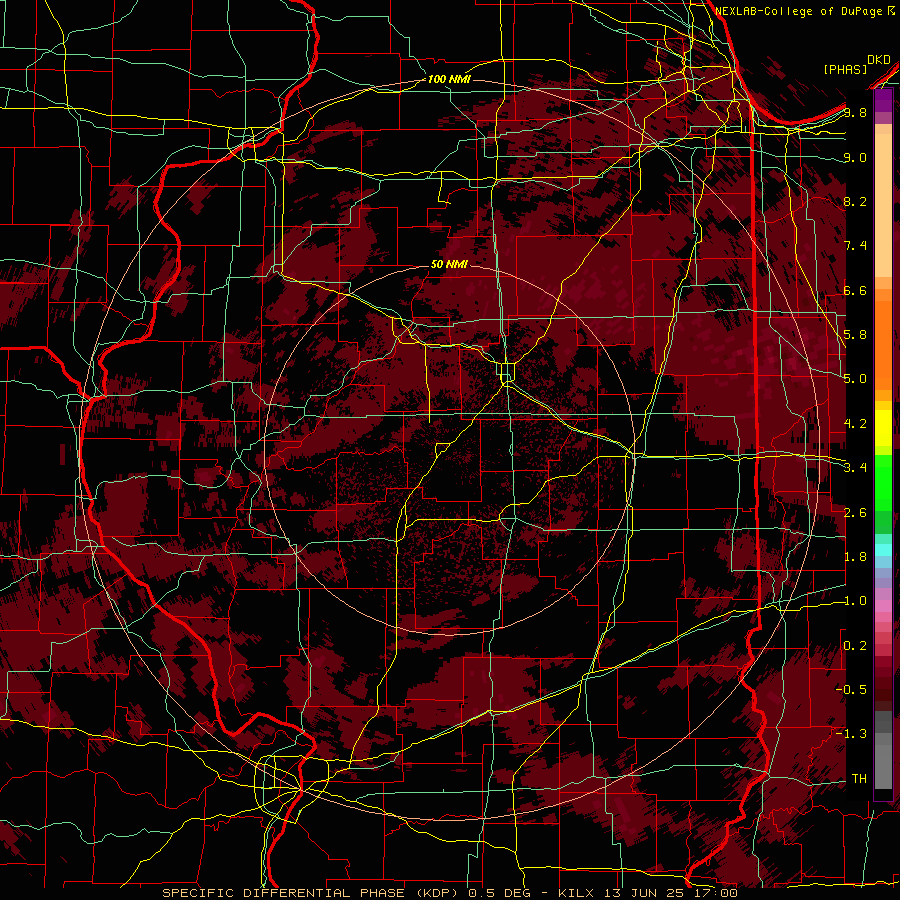This screenshot has height=900, width=900.
Task: Click the 9.0 value on color scale
Action: pyautogui.click(x=855, y=157)
